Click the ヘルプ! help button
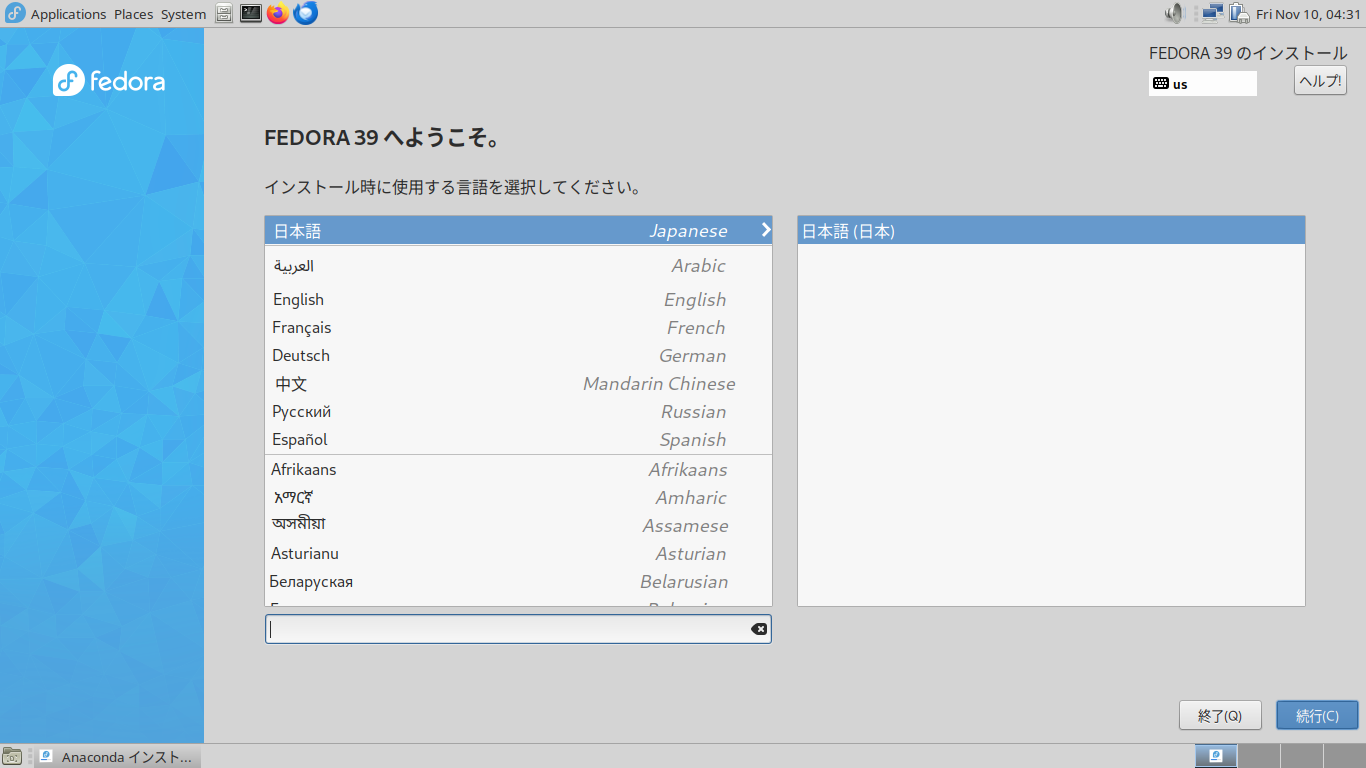This screenshot has width=1366, height=768. (x=1320, y=81)
